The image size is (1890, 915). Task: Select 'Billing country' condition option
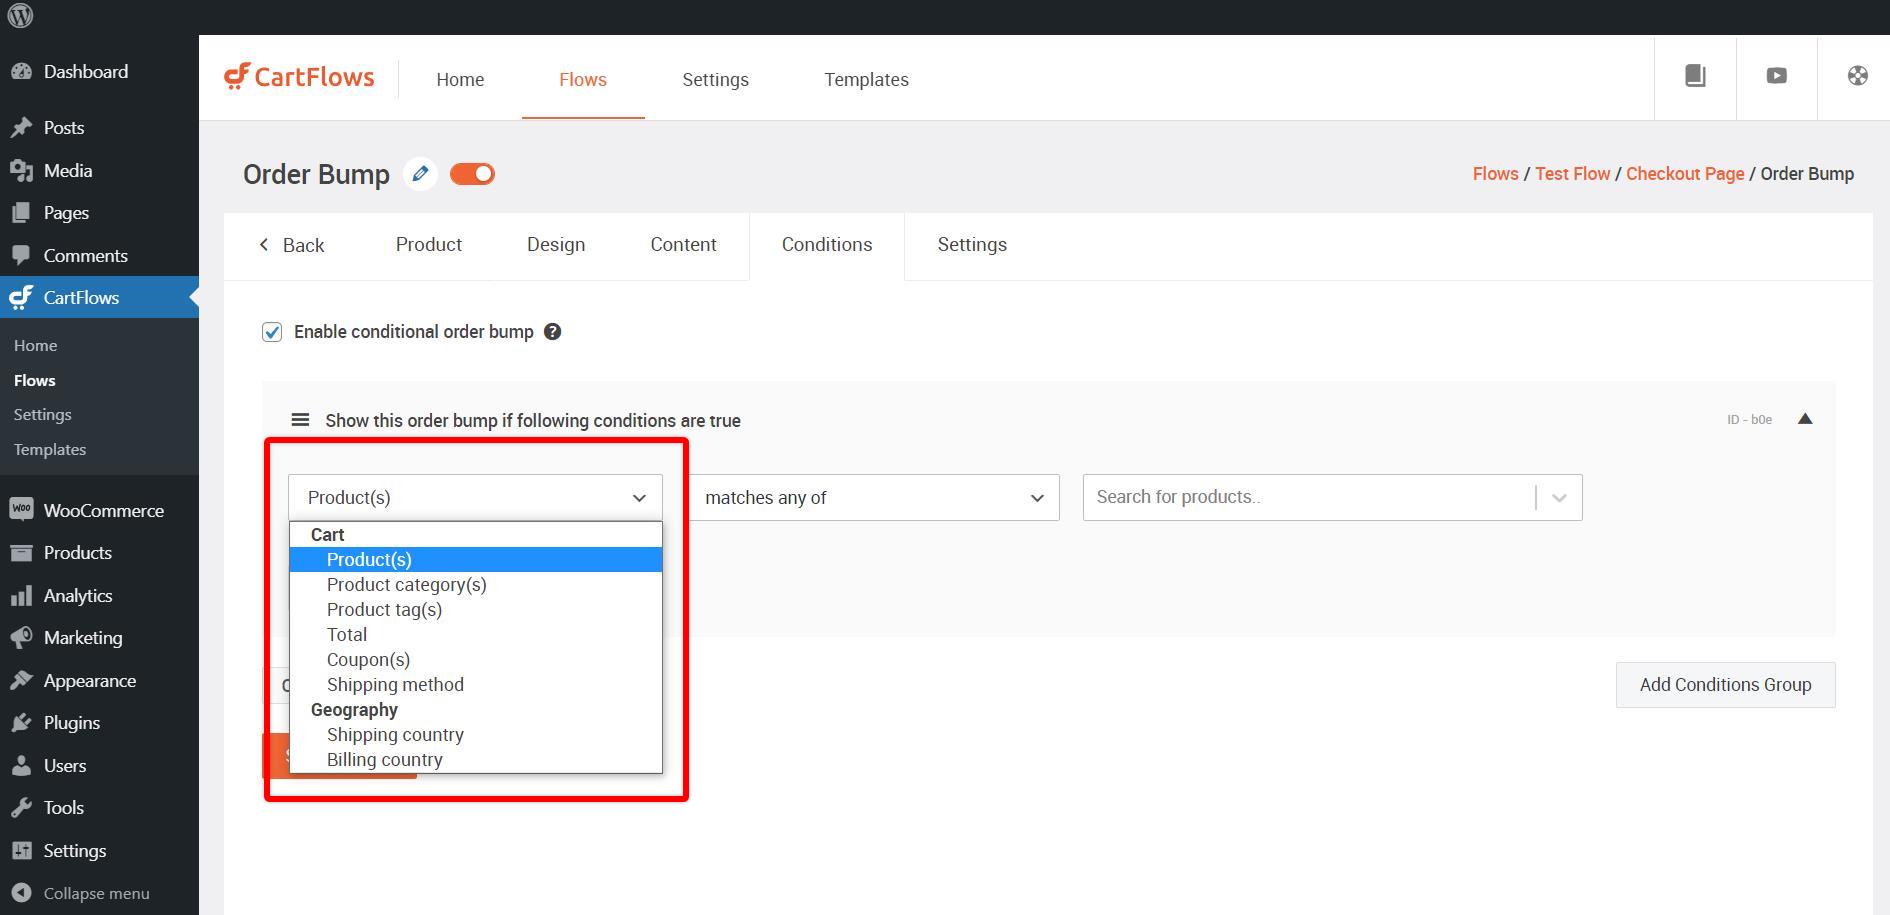click(x=384, y=760)
